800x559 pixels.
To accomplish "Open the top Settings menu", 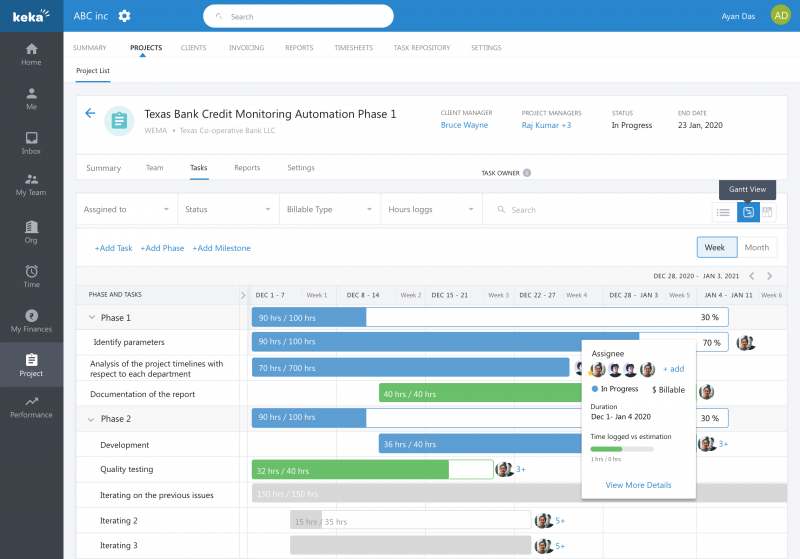I will tap(486, 47).
